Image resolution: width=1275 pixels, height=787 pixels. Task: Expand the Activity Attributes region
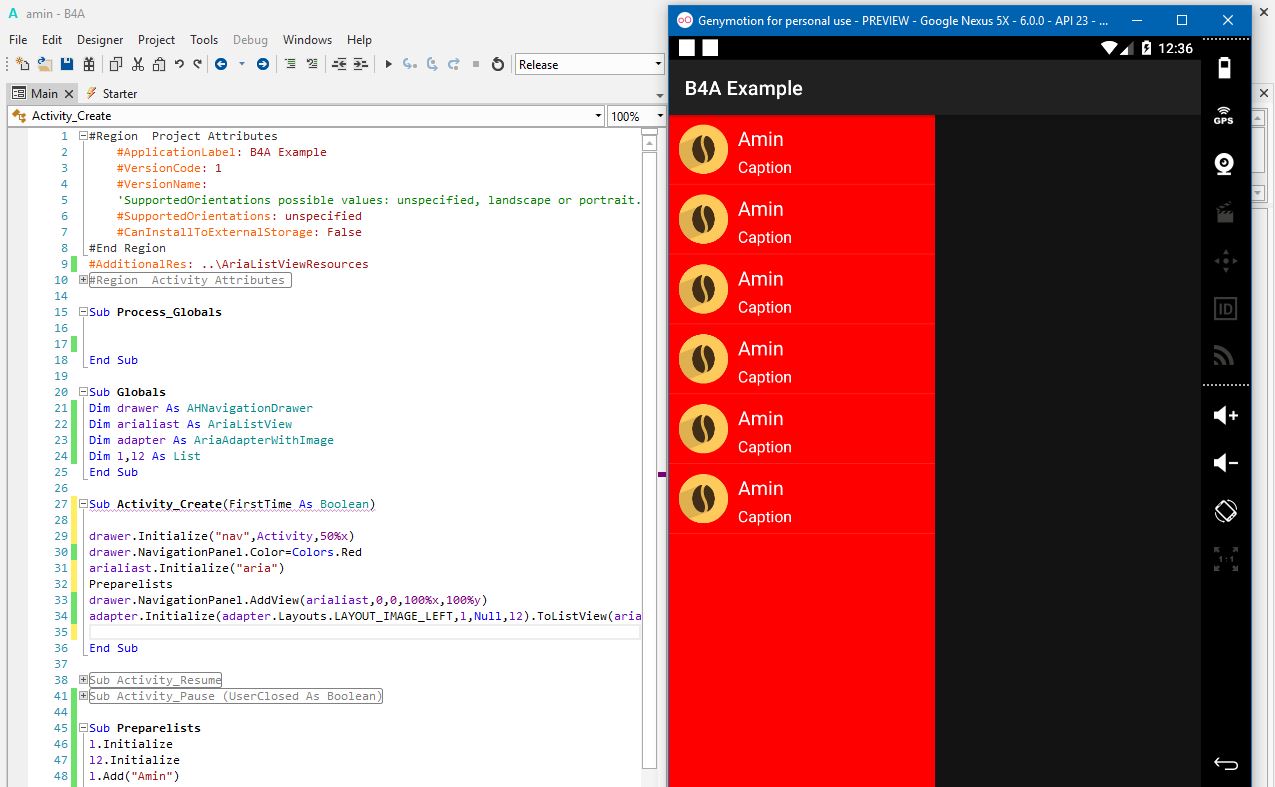point(83,280)
